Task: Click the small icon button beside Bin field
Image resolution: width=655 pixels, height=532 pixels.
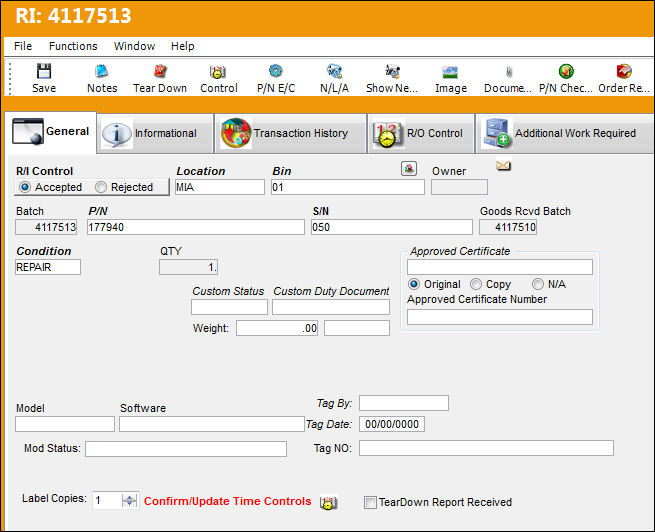Action: coord(409,168)
